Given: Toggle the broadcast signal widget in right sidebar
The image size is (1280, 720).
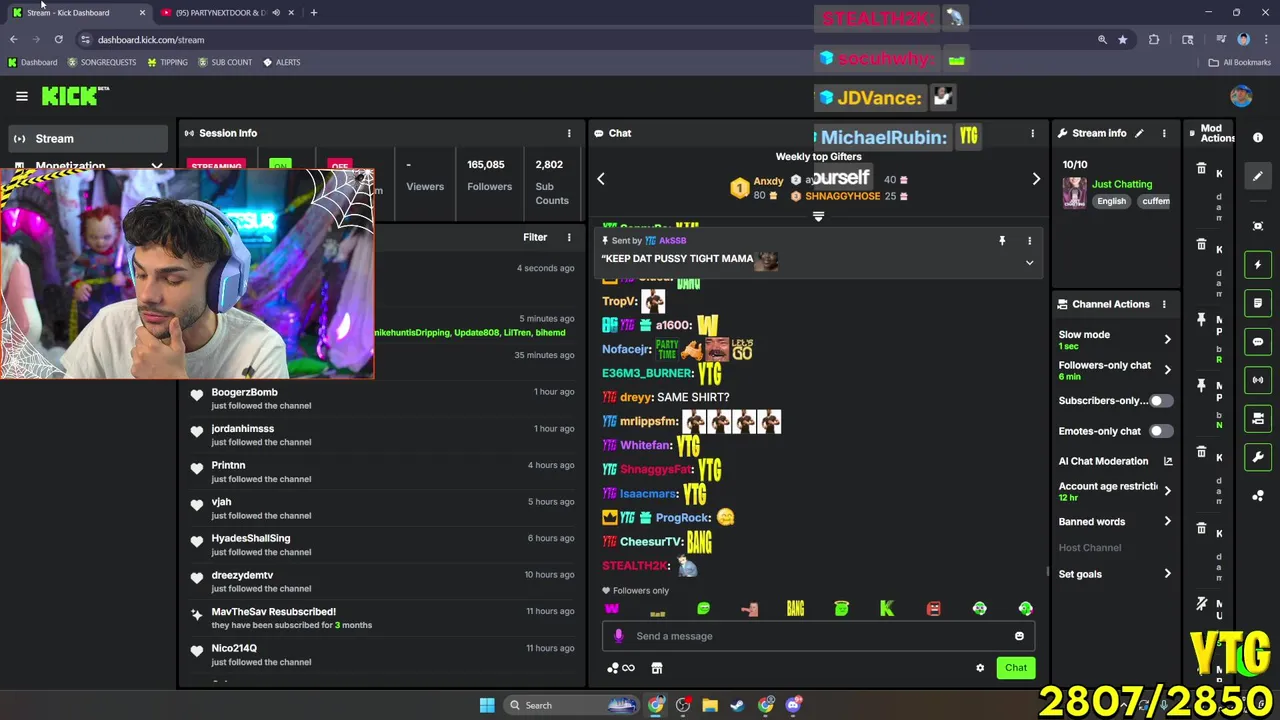Looking at the screenshot, I should tap(1258, 380).
